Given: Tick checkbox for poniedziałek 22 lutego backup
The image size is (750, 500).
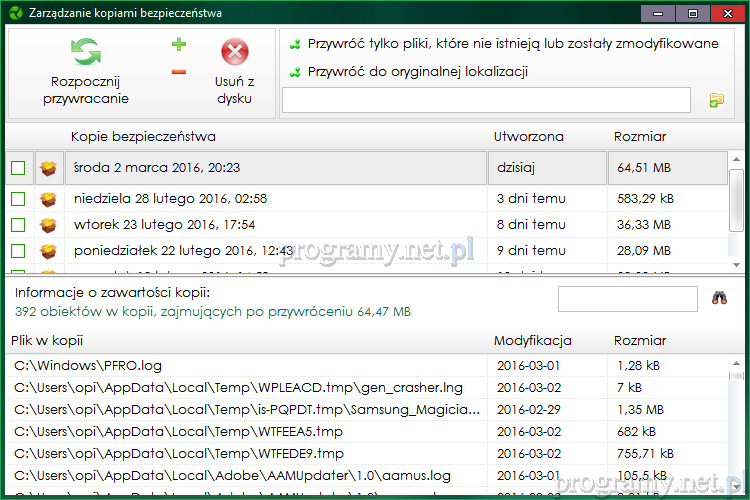Looking at the screenshot, I should (x=18, y=250).
